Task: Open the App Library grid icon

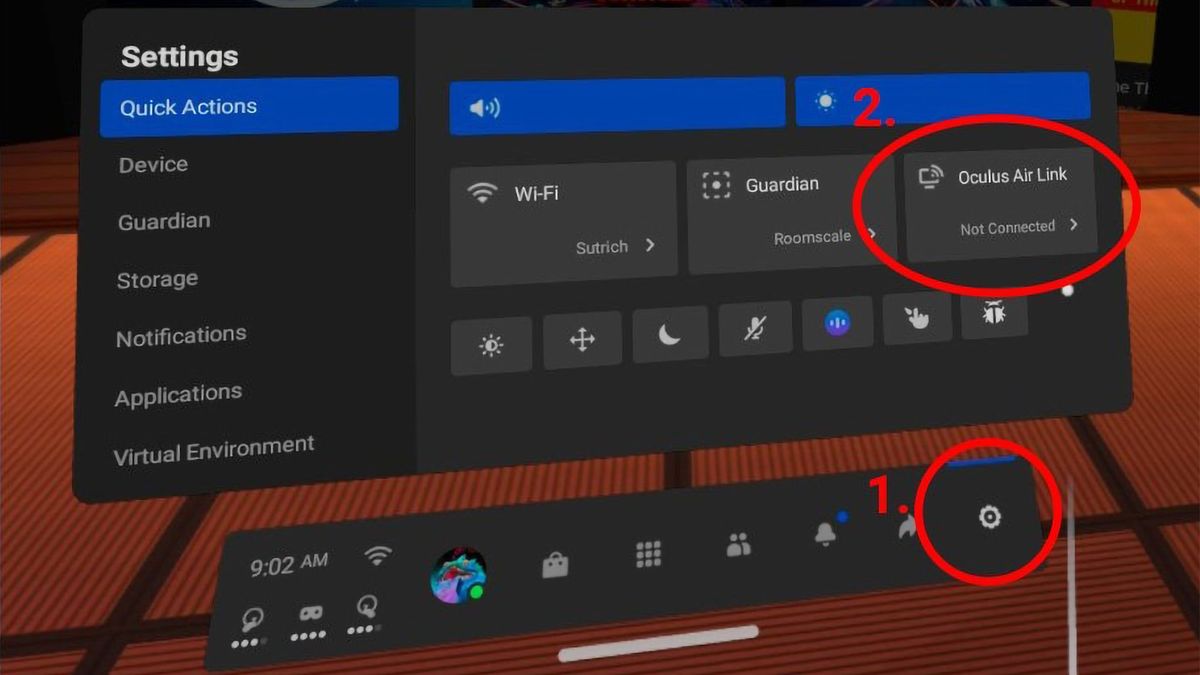Action: tap(647, 553)
